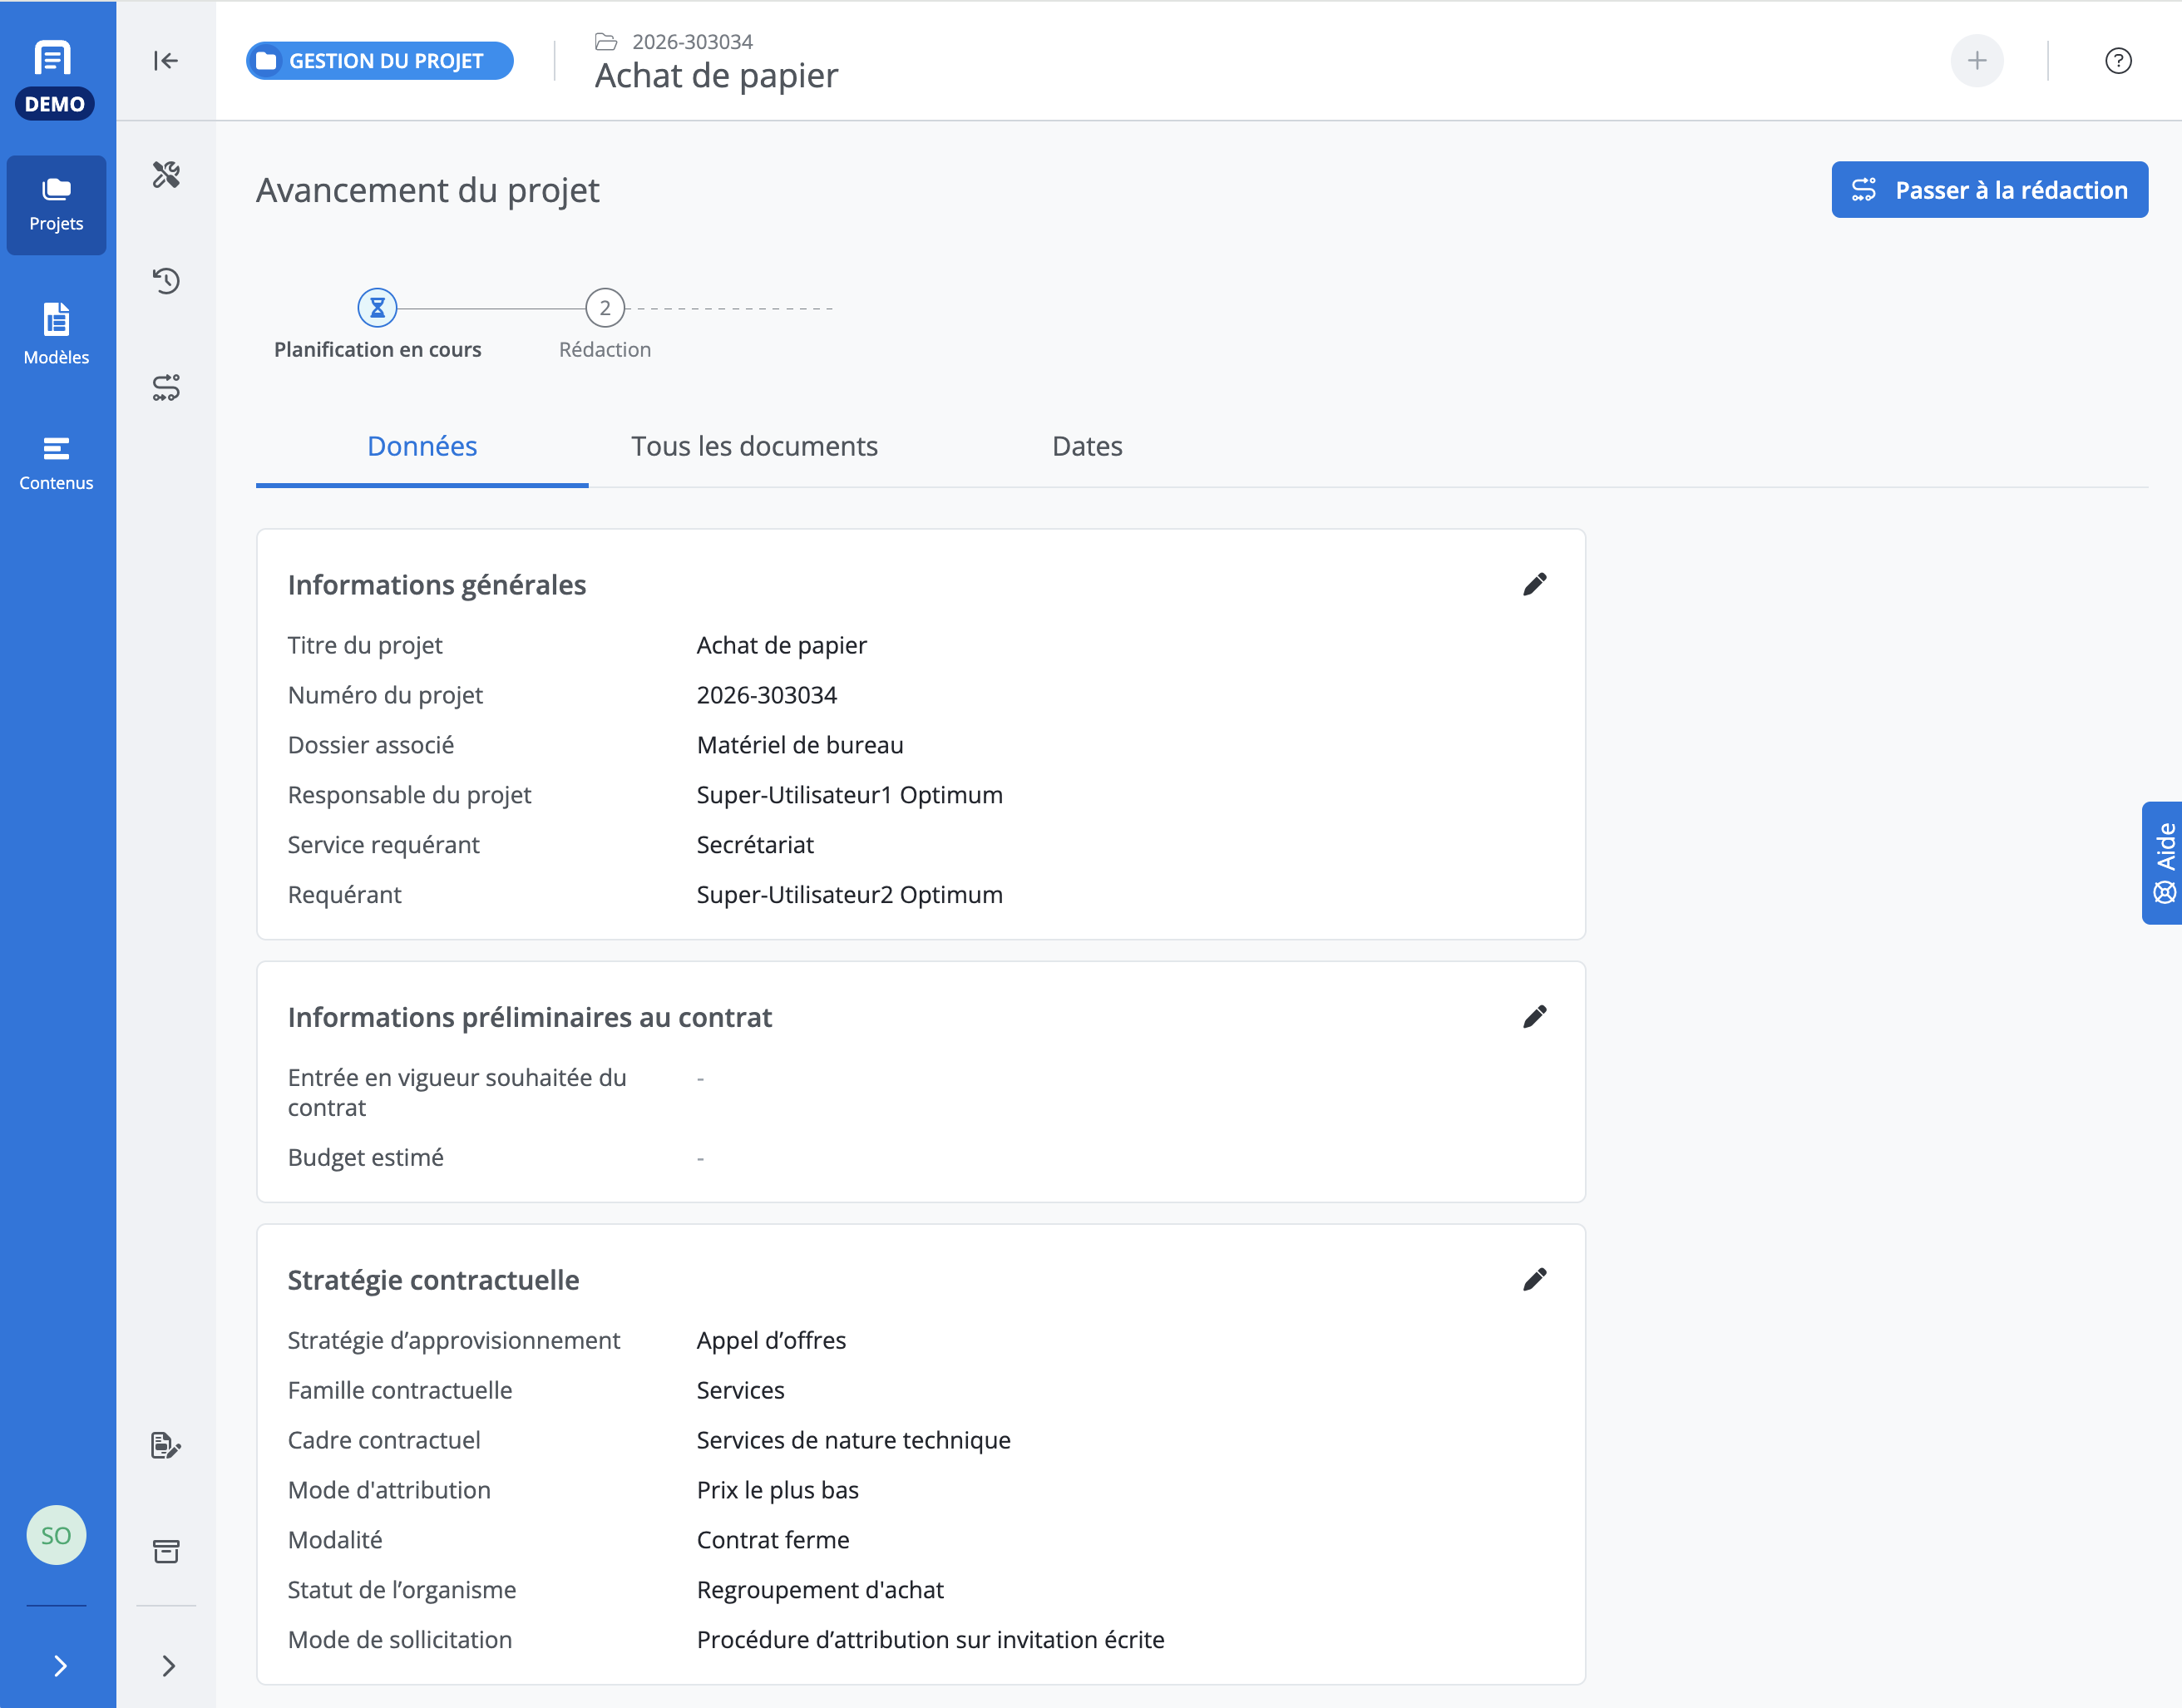This screenshot has width=2182, height=1708.
Task: Click the Regroupement d'achat value
Action: [x=819, y=1590]
